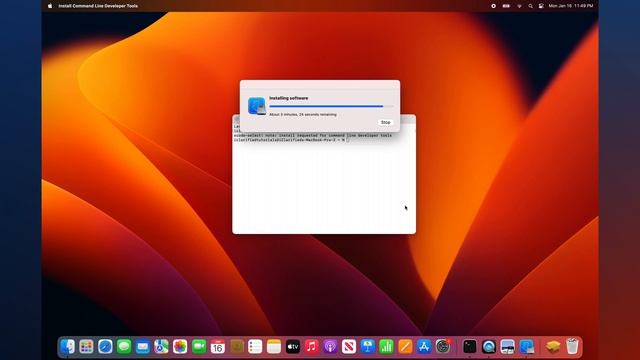Click 'Installing software' heading text
Image resolution: width=640 pixels, height=360 pixels.
(x=289, y=98)
